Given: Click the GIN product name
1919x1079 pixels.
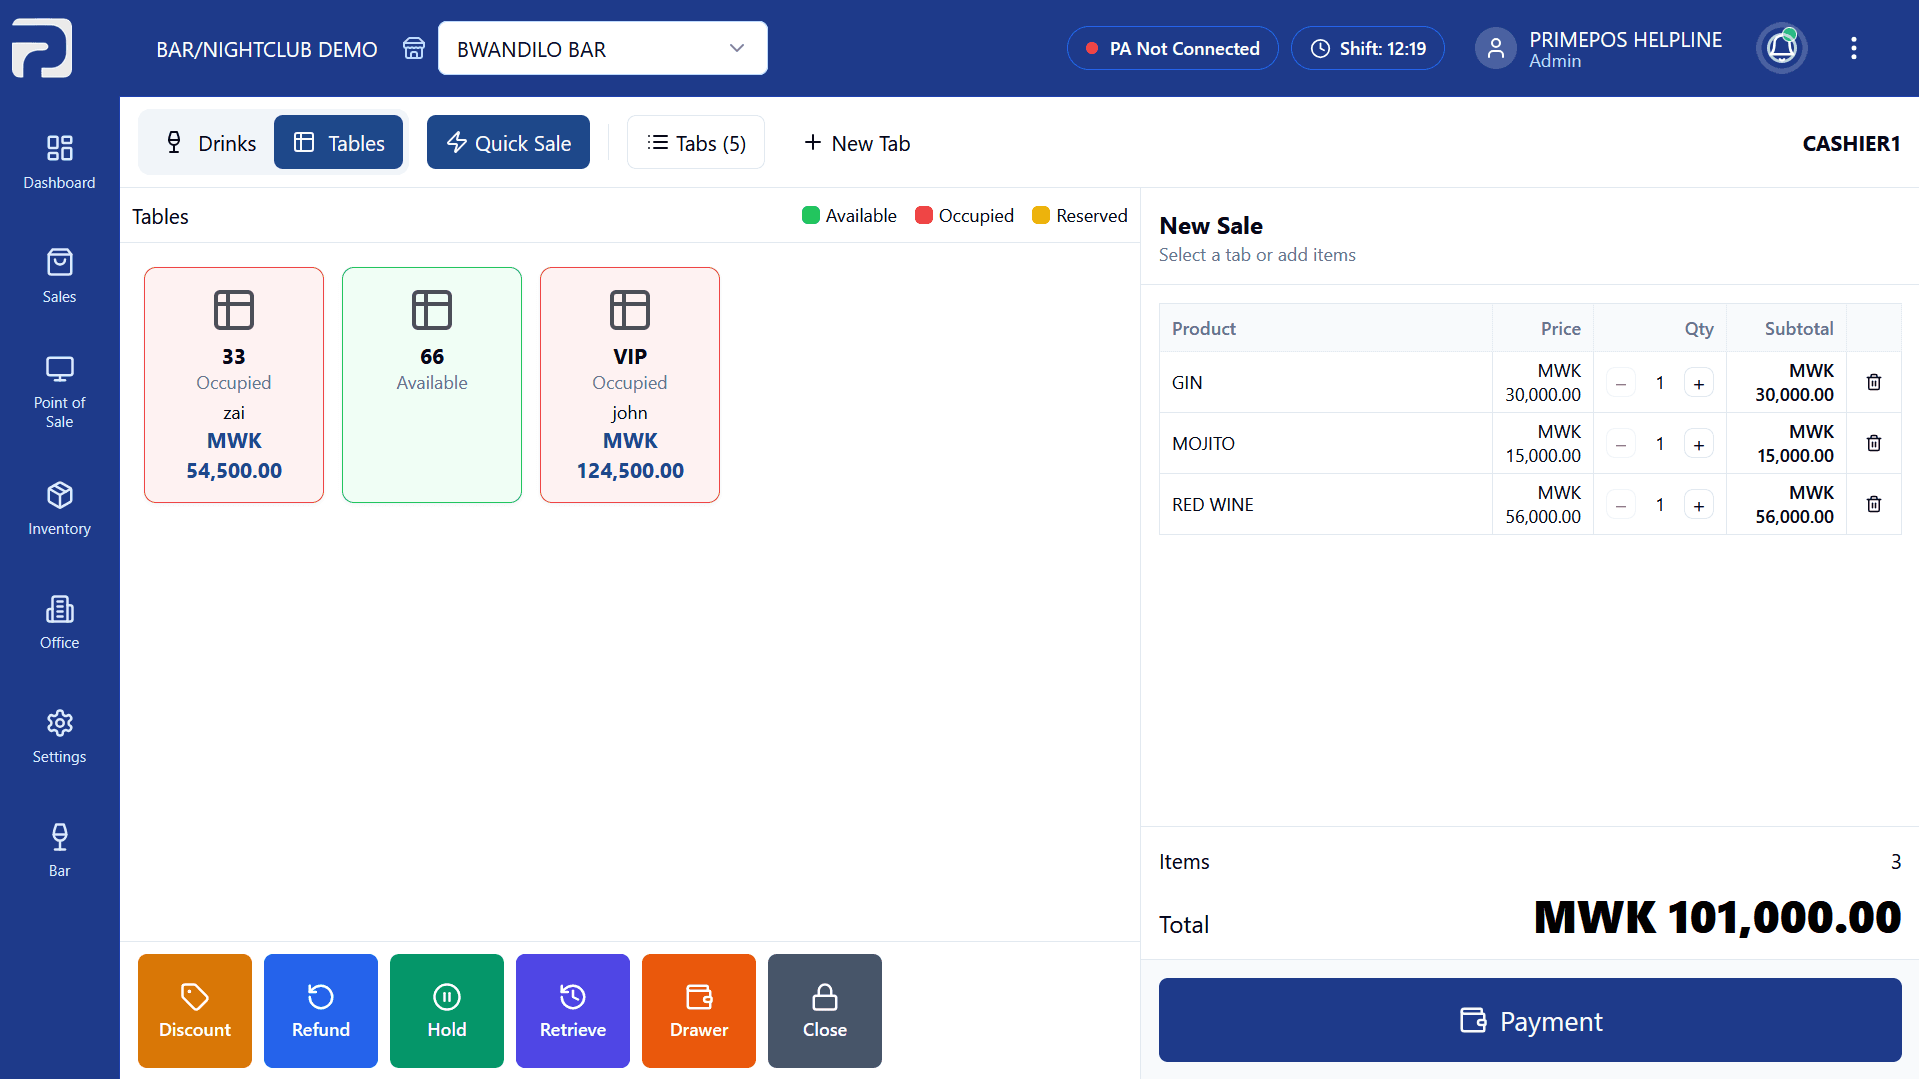Looking at the screenshot, I should coord(1187,382).
